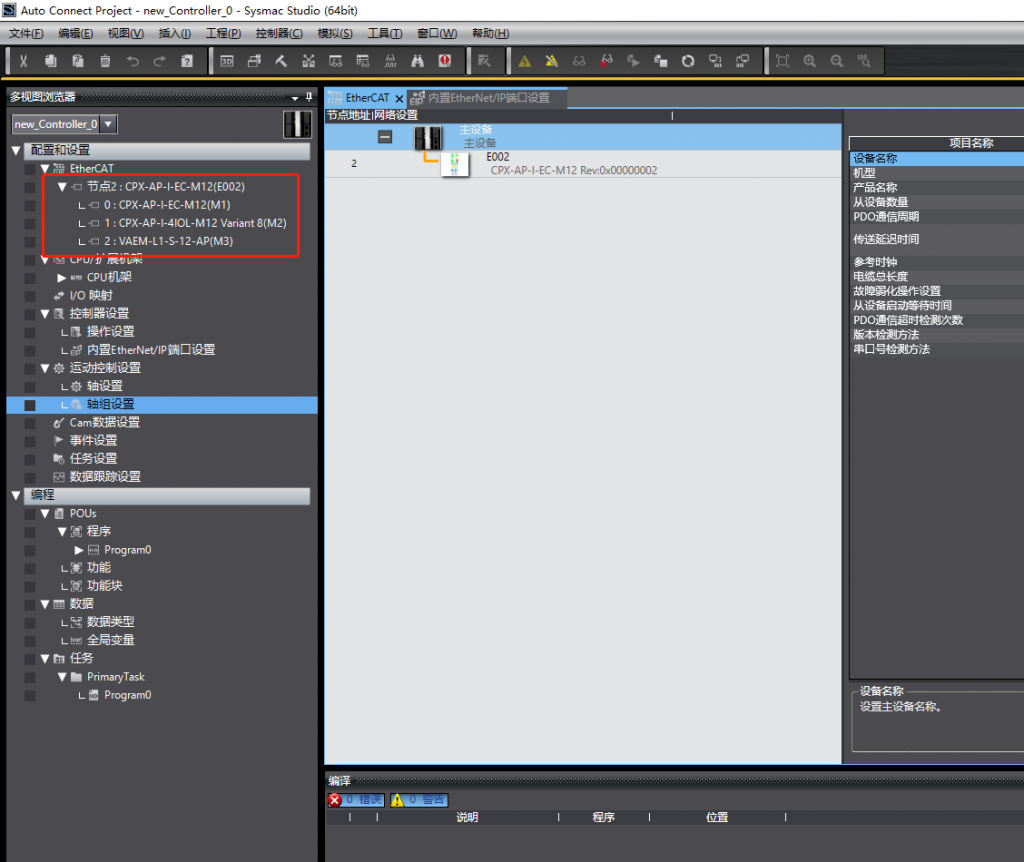Click the glasses monitor icon
Screen dimensions: 1024x862
[579, 61]
